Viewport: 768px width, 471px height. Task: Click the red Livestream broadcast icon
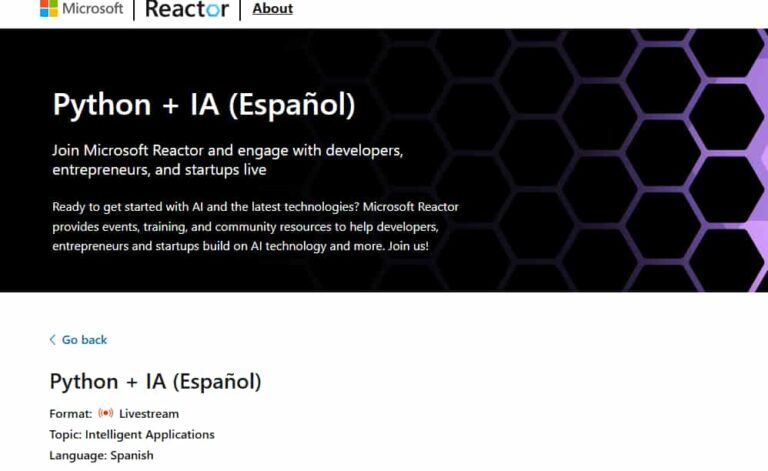(x=105, y=413)
